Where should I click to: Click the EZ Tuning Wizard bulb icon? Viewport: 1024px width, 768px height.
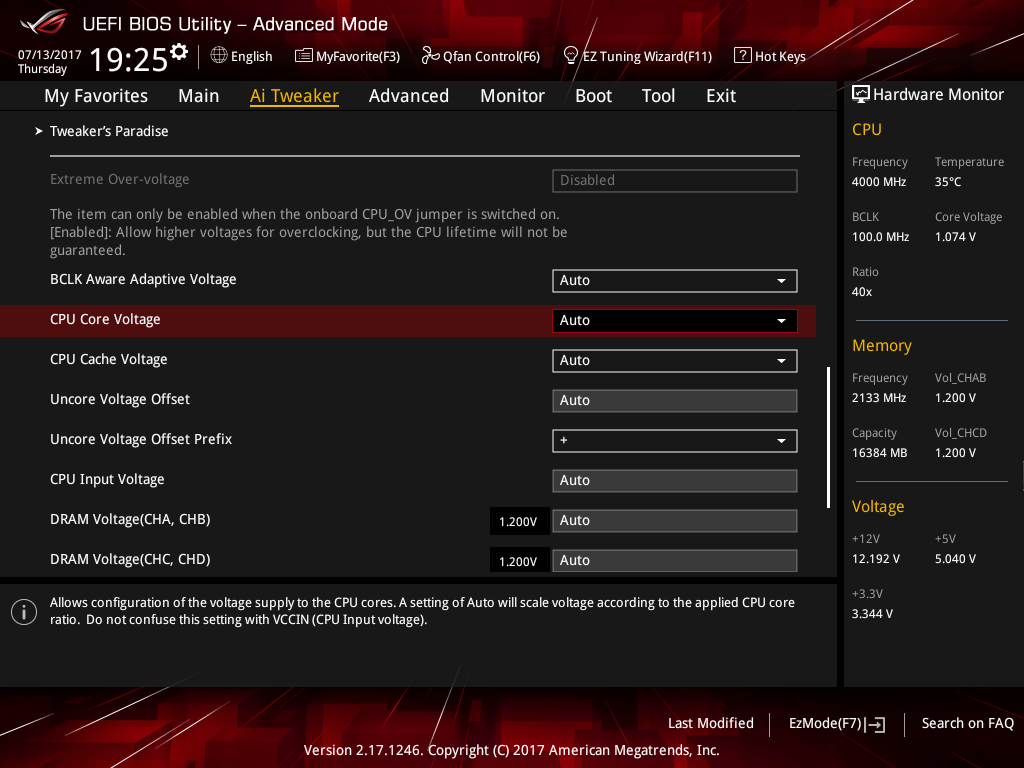coord(571,56)
